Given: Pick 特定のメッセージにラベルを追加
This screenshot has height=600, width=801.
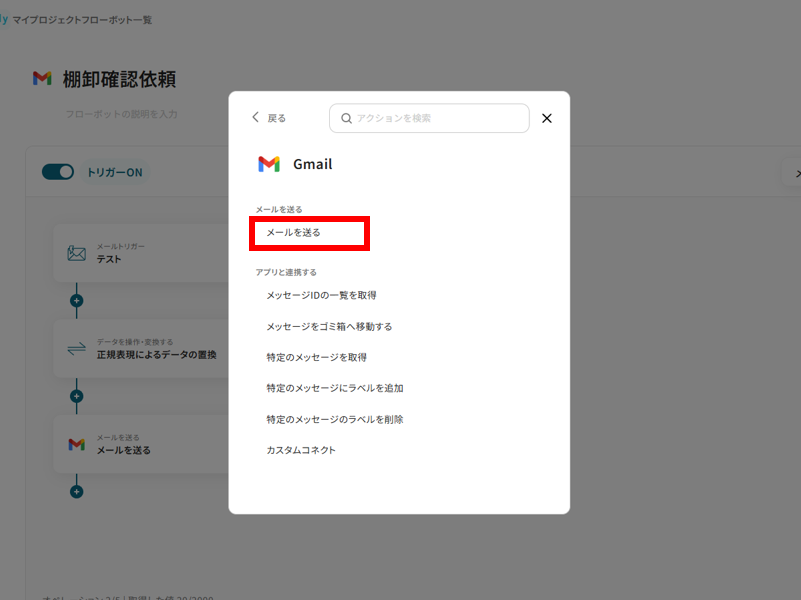Looking at the screenshot, I should 334,388.
